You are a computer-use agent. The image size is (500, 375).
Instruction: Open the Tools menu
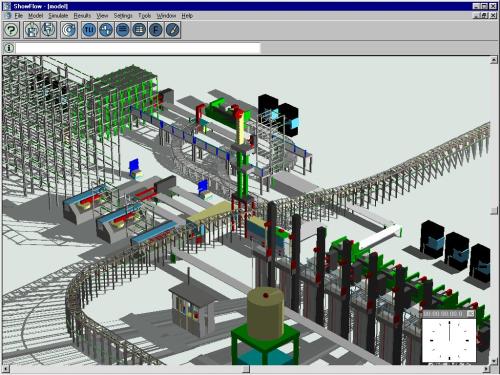click(145, 16)
